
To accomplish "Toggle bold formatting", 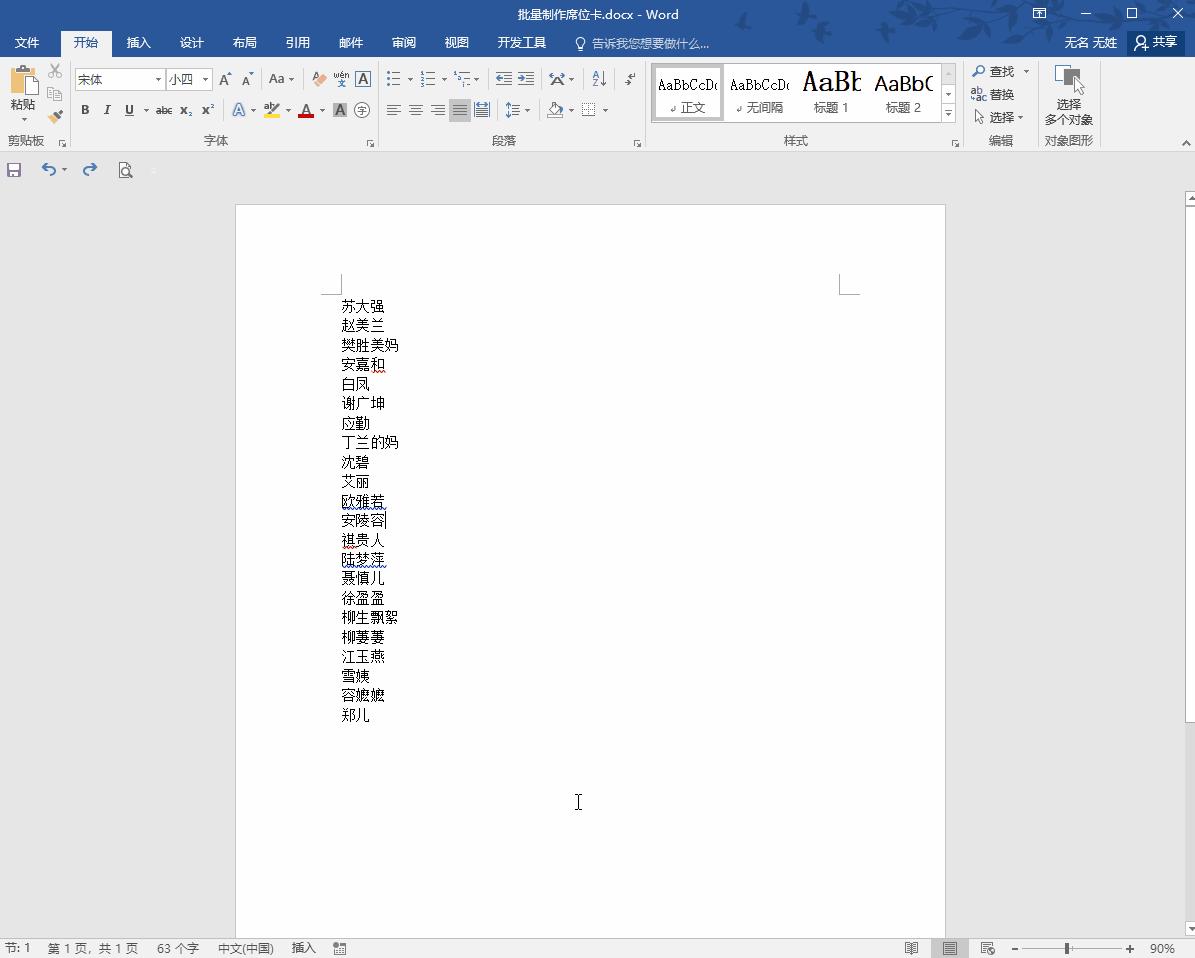I will click(x=85, y=110).
